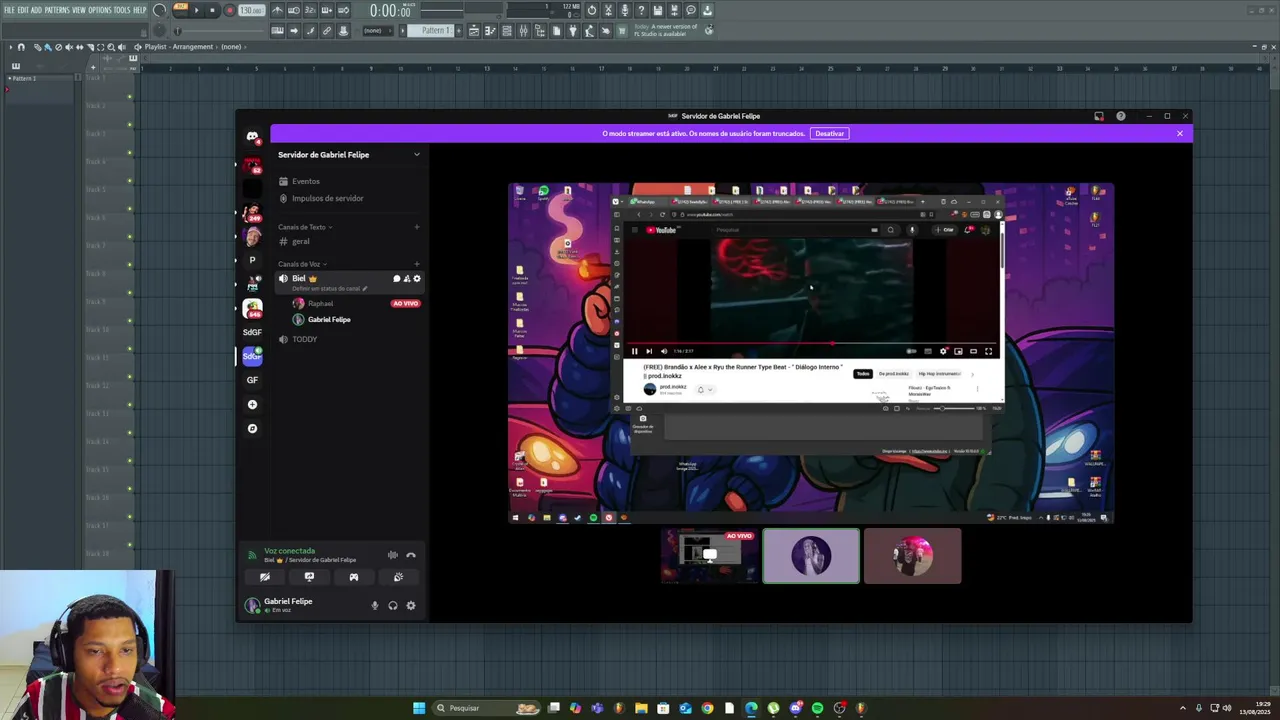The width and height of the screenshot is (1280, 720).
Task: Dismiss the purple streamer mode banner
Action: 1180,133
